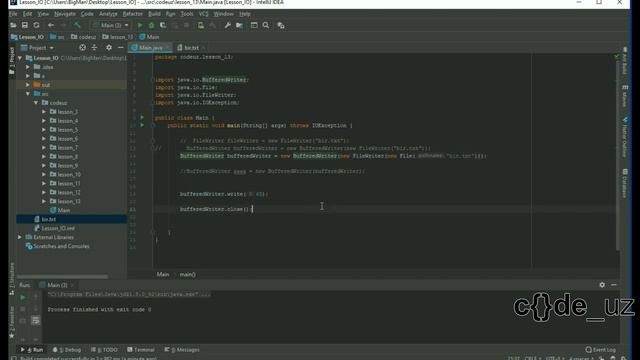640x360 pixels.
Task: Click the green Debug bug icon
Action: [x=151, y=25]
